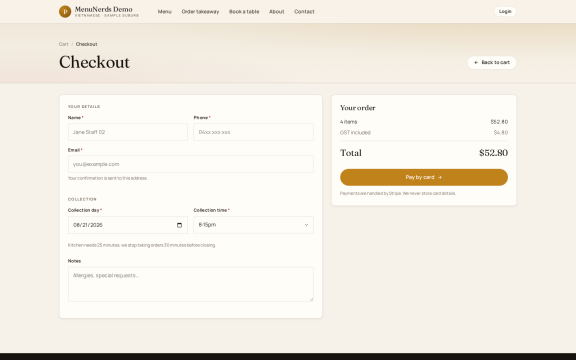Navigate to the About page
The height and width of the screenshot is (360, 576).
pyautogui.click(x=277, y=12)
